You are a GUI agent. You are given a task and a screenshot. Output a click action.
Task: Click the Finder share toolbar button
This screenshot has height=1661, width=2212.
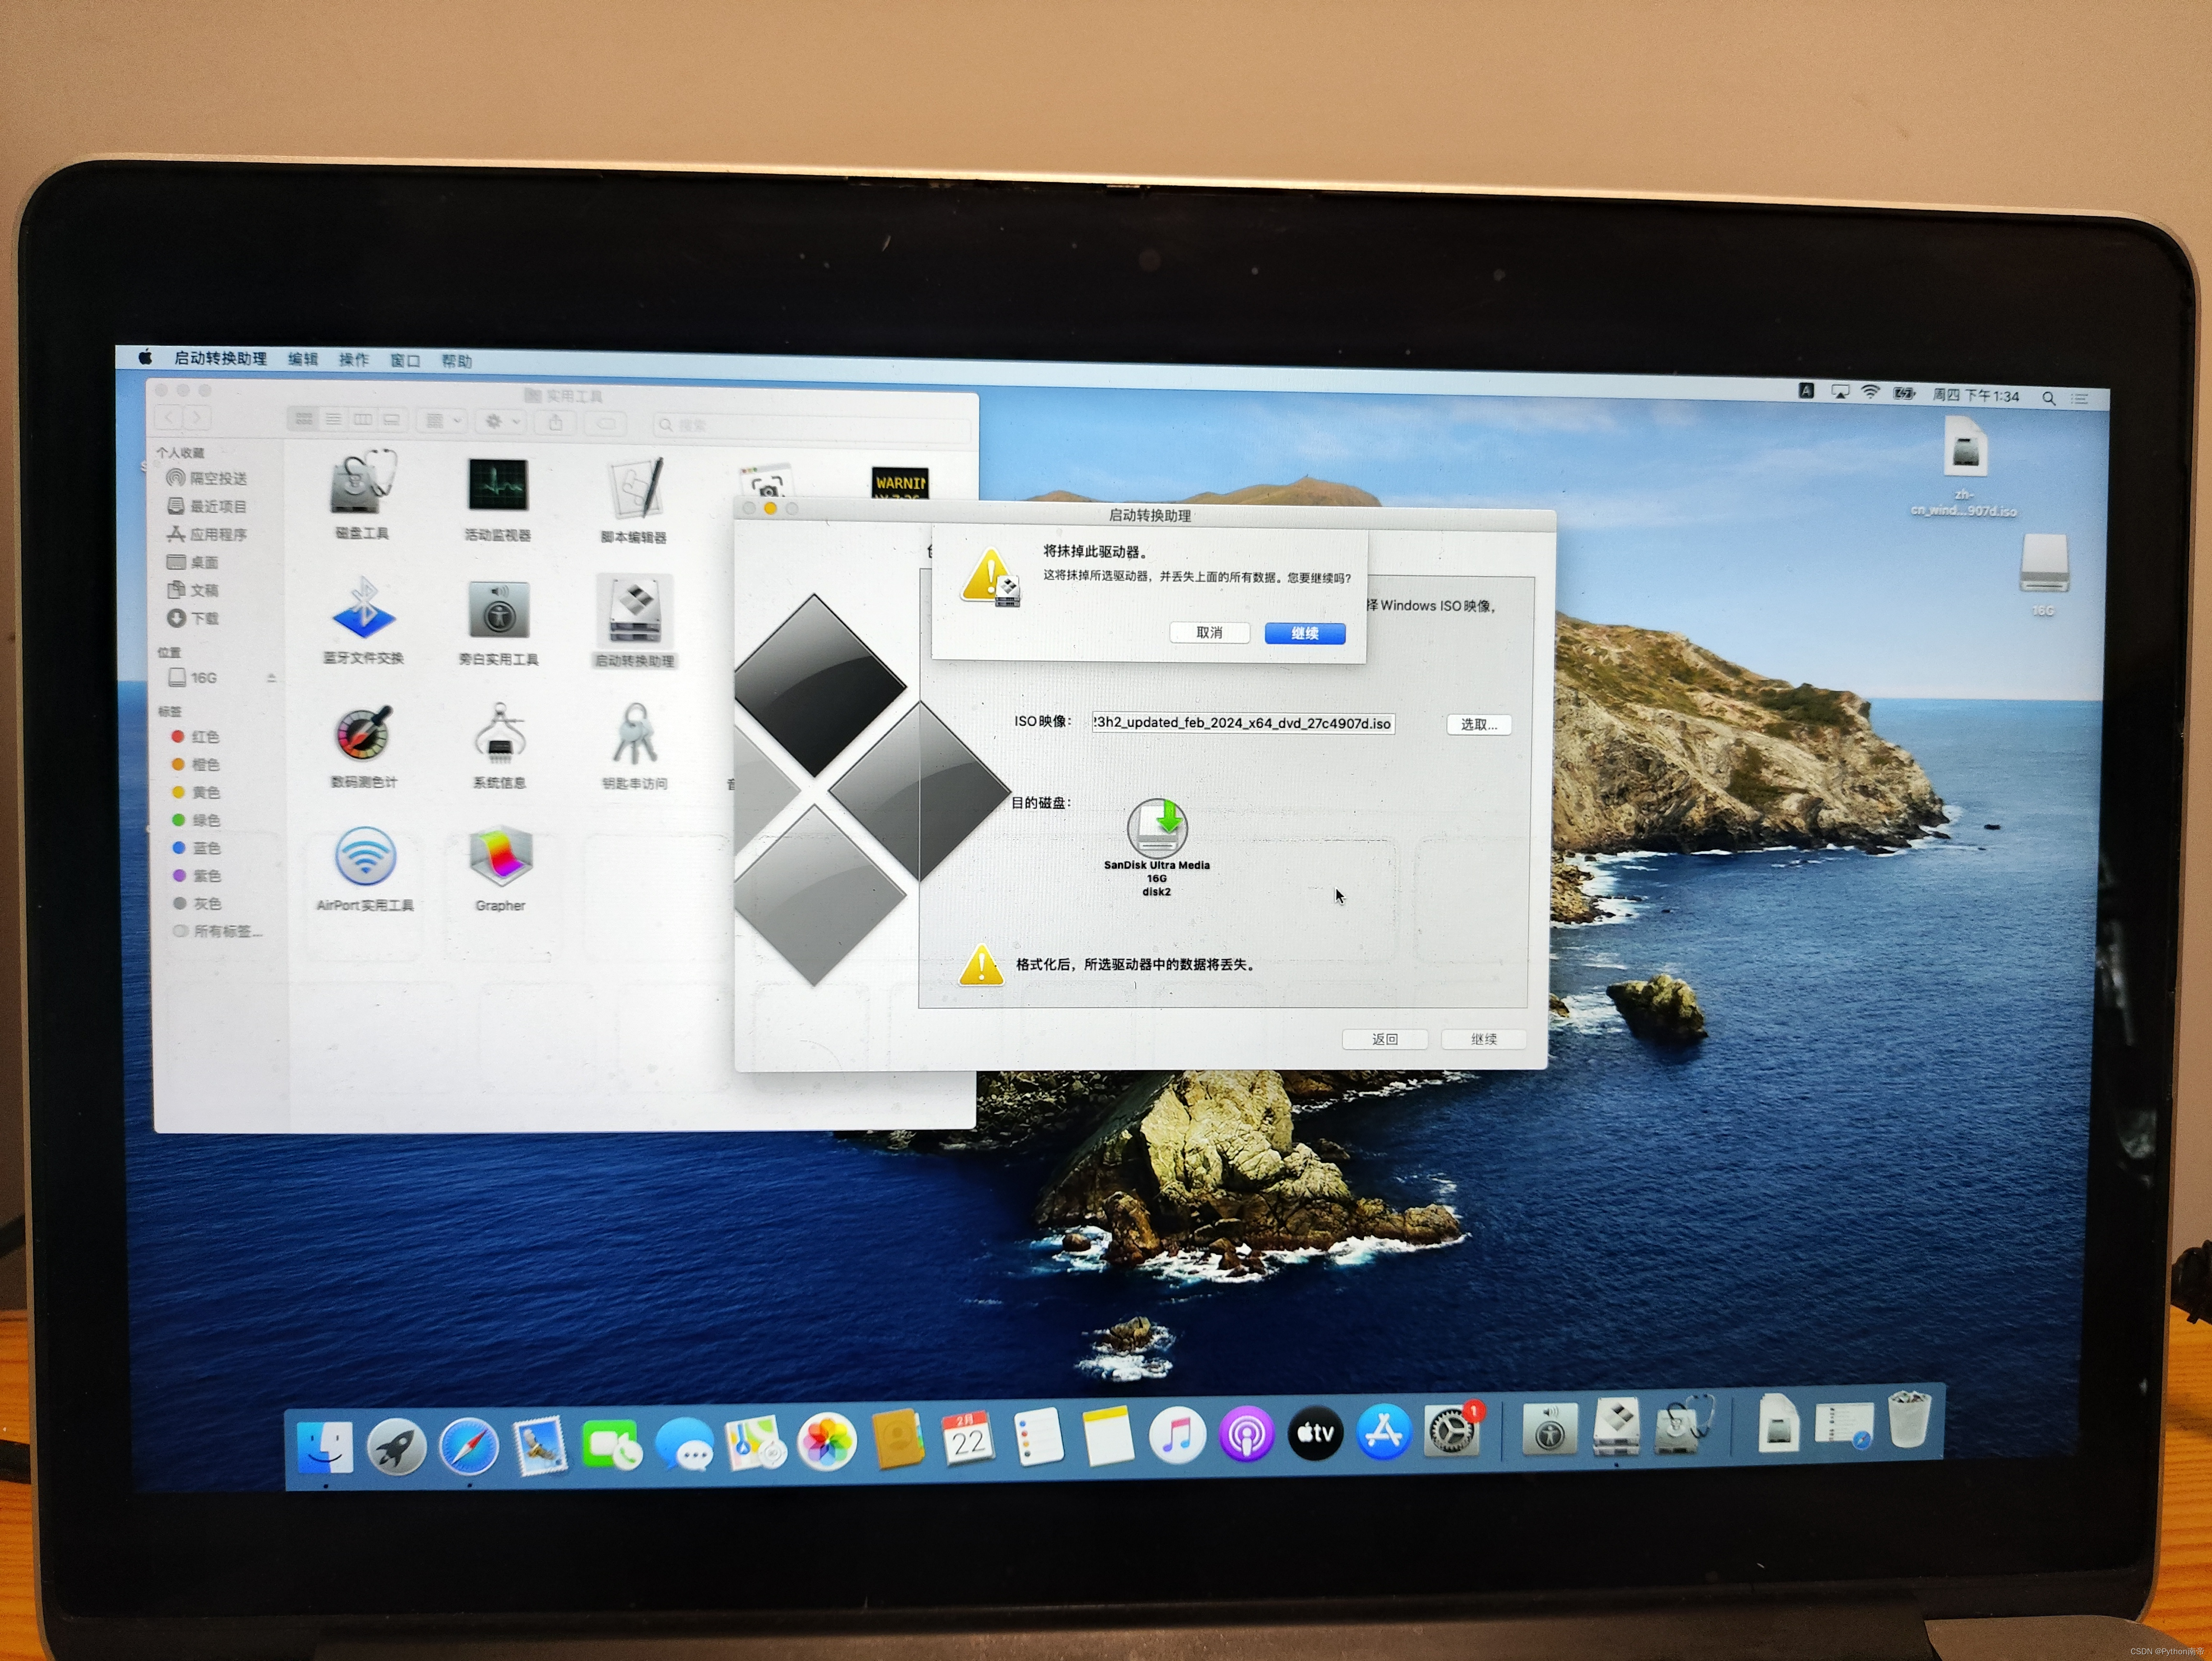pyautogui.click(x=556, y=423)
